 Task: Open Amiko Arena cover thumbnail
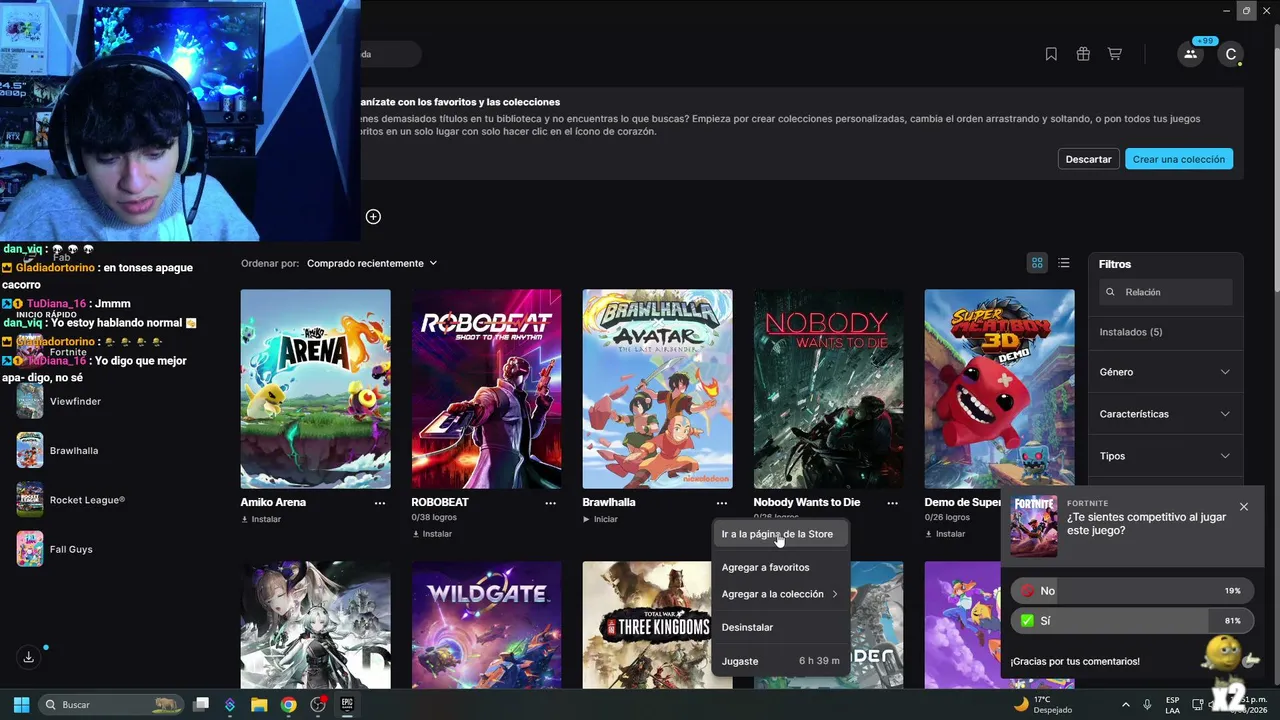tap(316, 389)
